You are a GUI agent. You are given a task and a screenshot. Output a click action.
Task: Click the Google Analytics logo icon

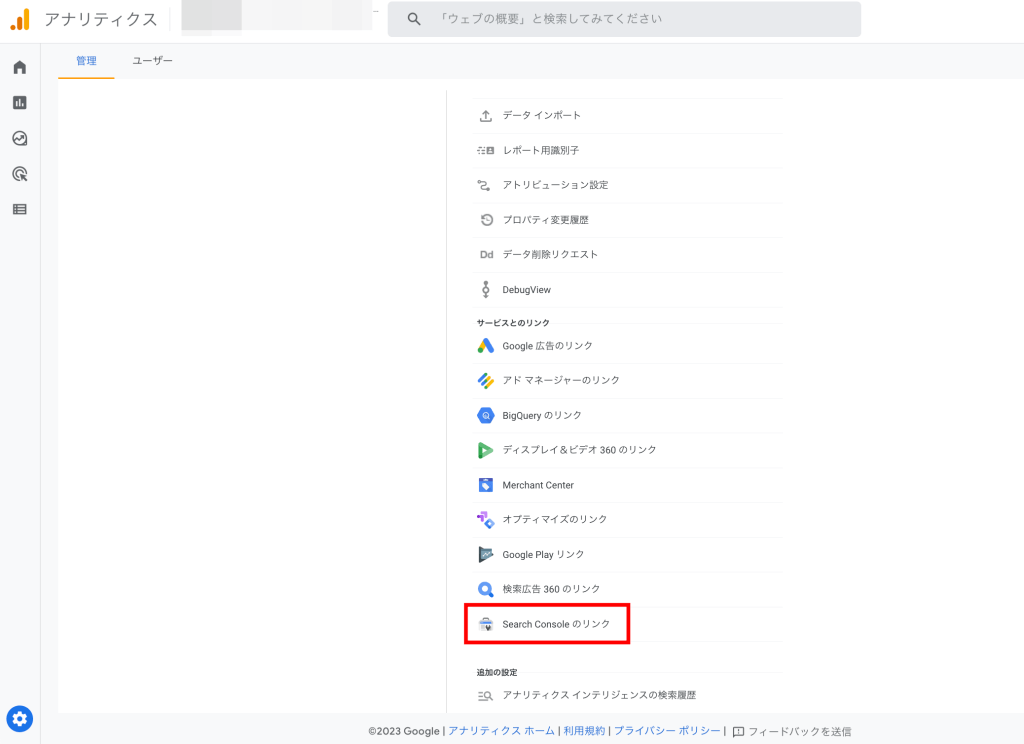click(20, 20)
